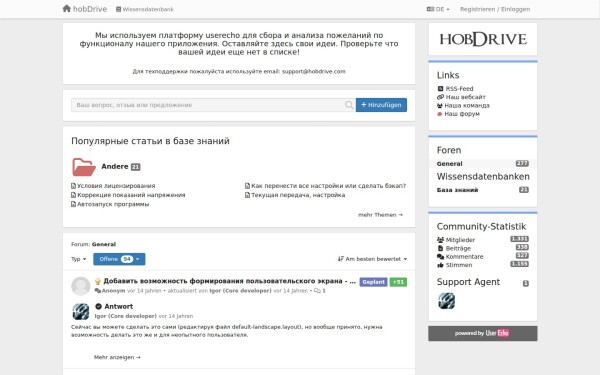Open topic Добавить возможность формирования пользовательского экрана

(x=230, y=281)
